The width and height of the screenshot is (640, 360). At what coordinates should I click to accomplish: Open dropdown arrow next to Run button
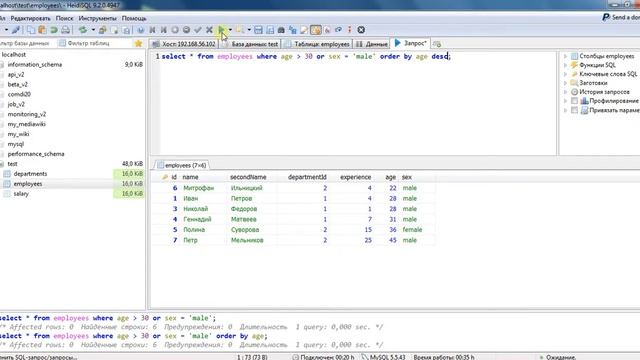coord(230,30)
